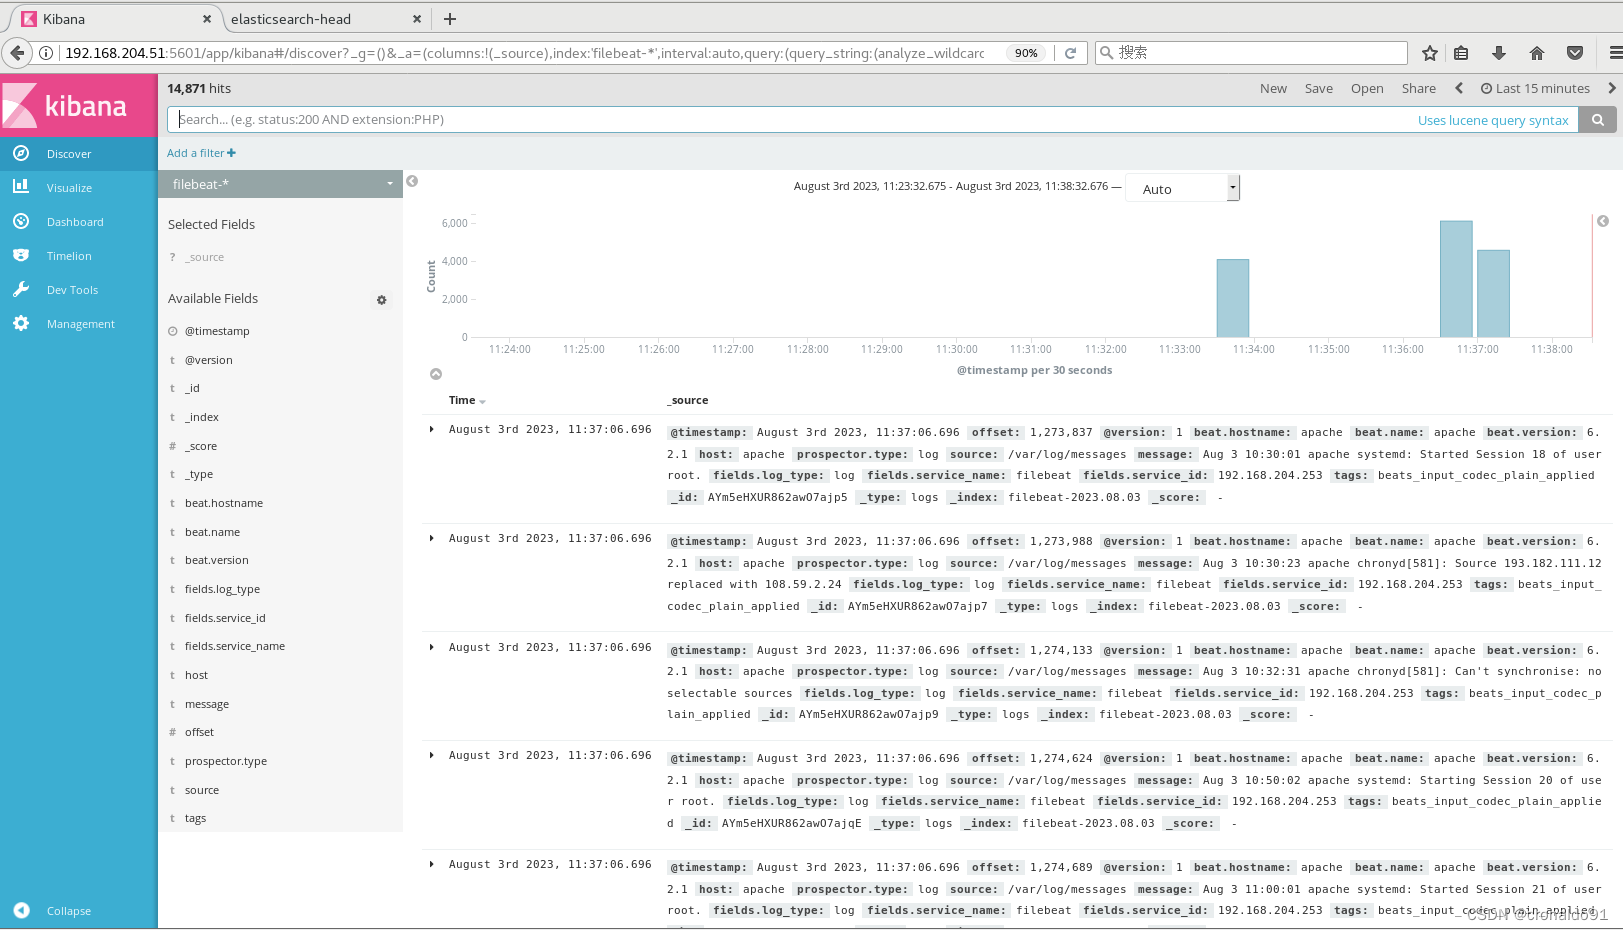This screenshot has height=930, width=1623.
Task: Open the Timelion mask icon
Action: click(21, 255)
